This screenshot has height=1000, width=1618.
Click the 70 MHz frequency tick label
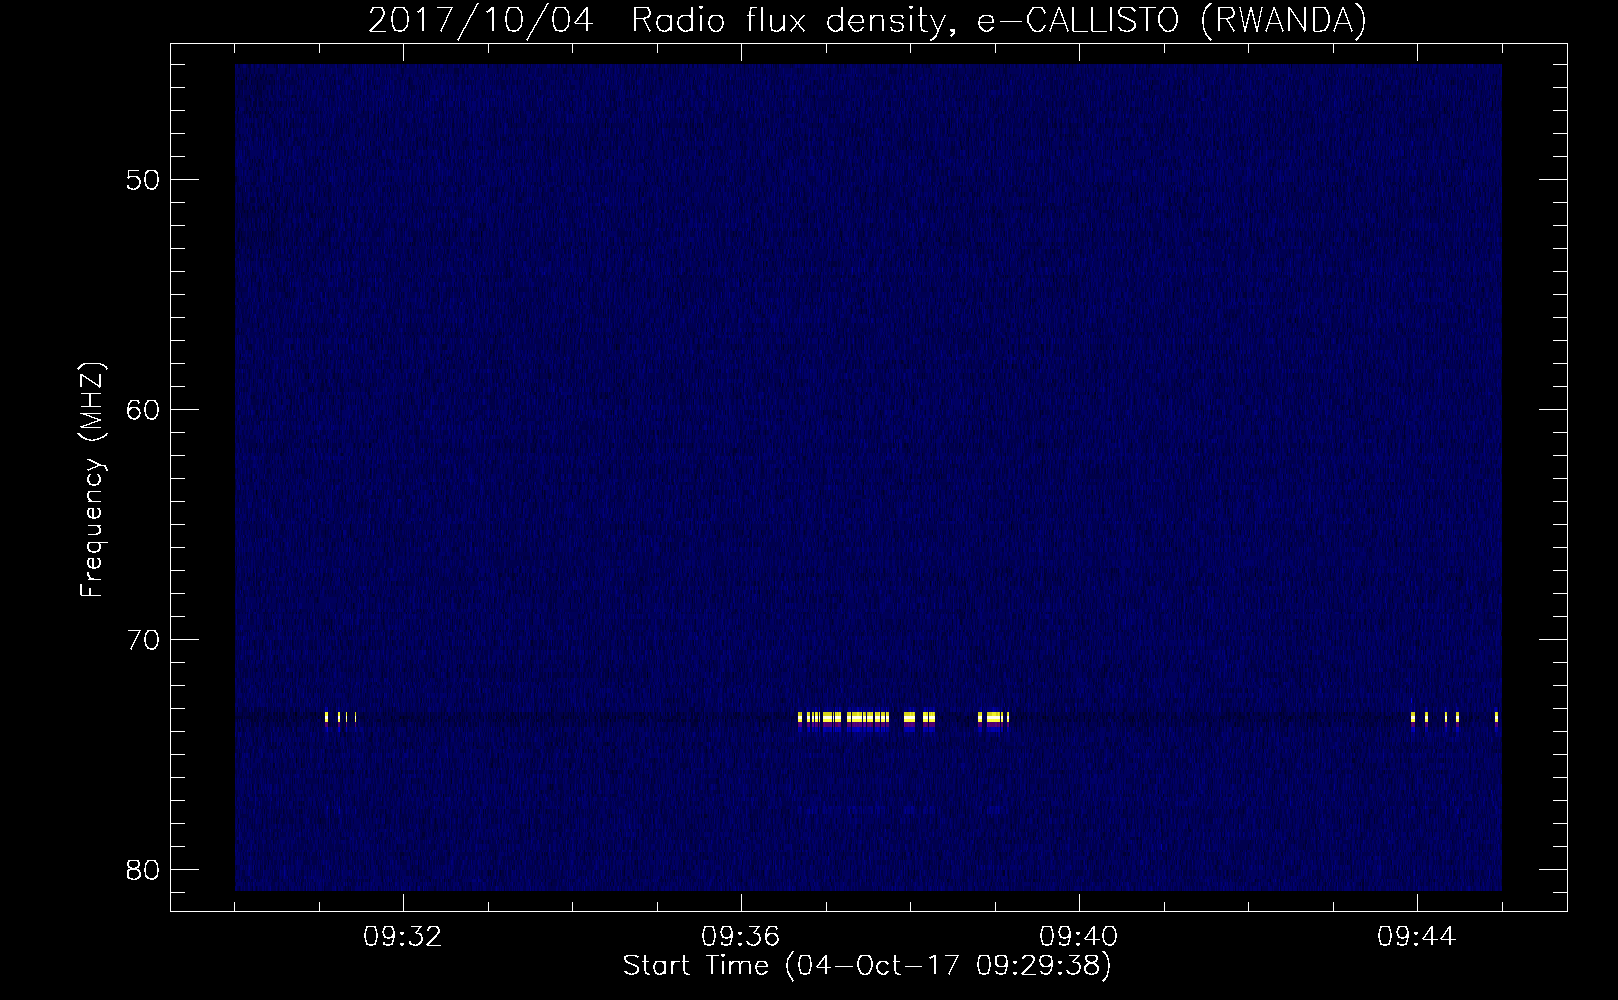tap(145, 639)
